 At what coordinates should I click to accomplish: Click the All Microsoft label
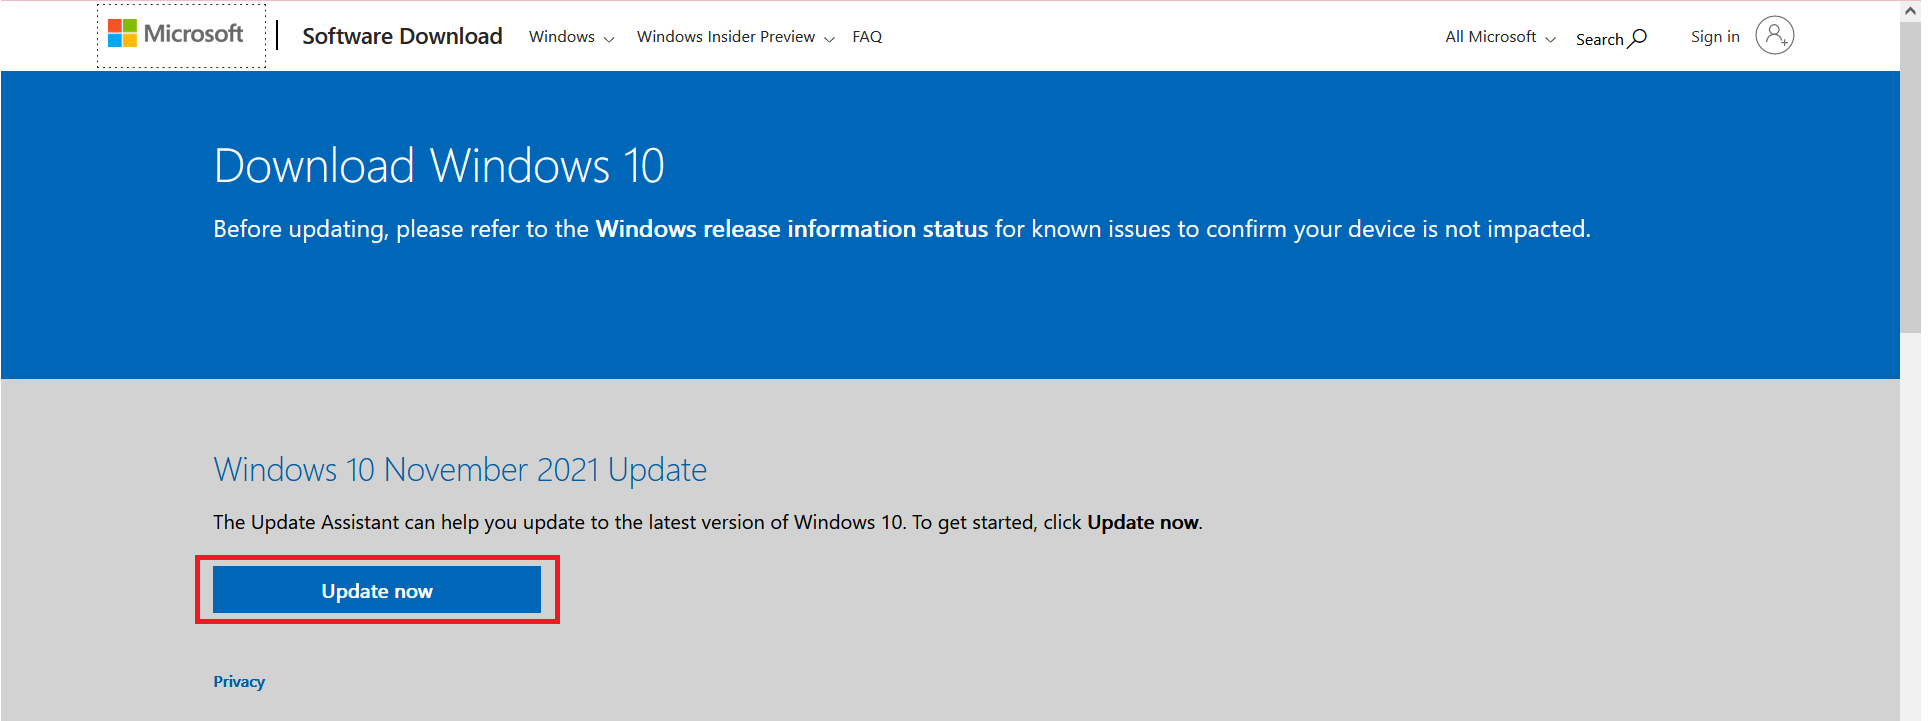(1490, 37)
